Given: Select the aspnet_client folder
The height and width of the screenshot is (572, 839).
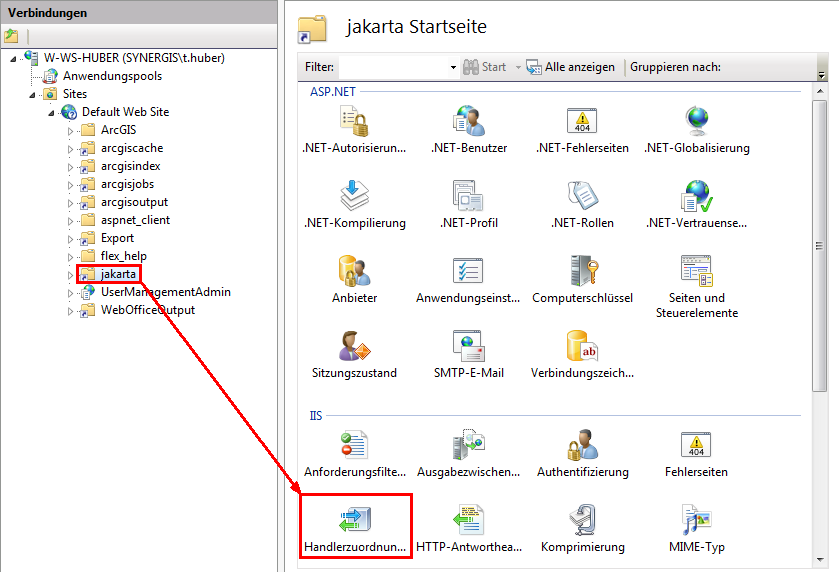Looking at the screenshot, I should (135, 220).
